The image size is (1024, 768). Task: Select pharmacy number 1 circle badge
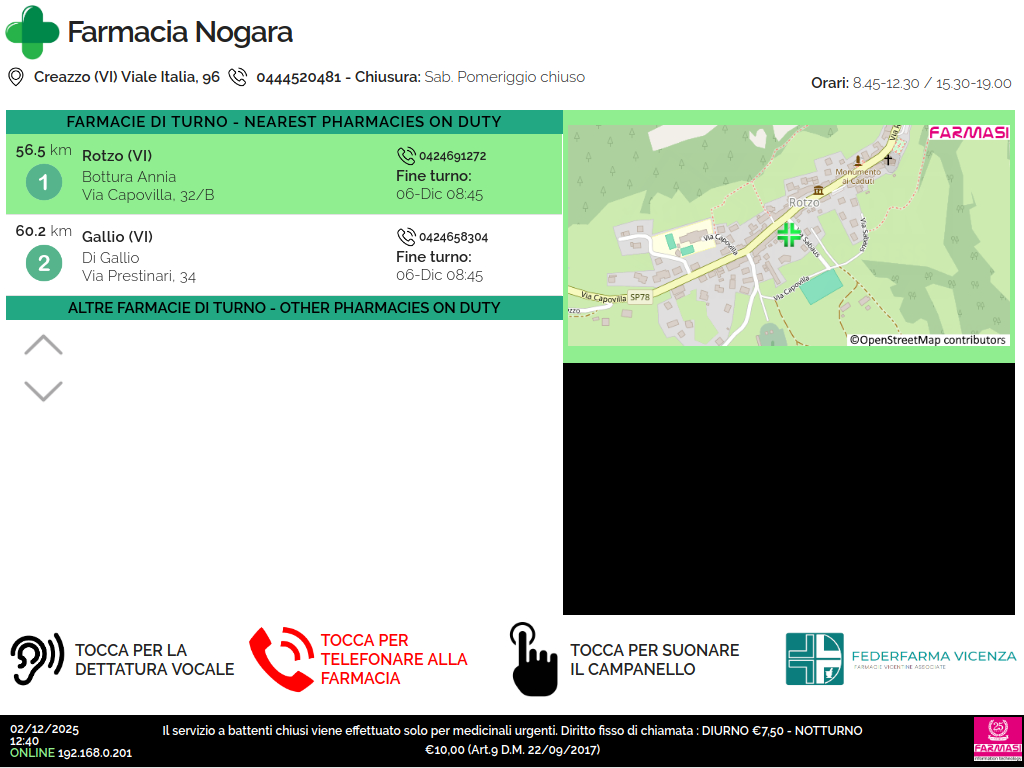[43, 183]
